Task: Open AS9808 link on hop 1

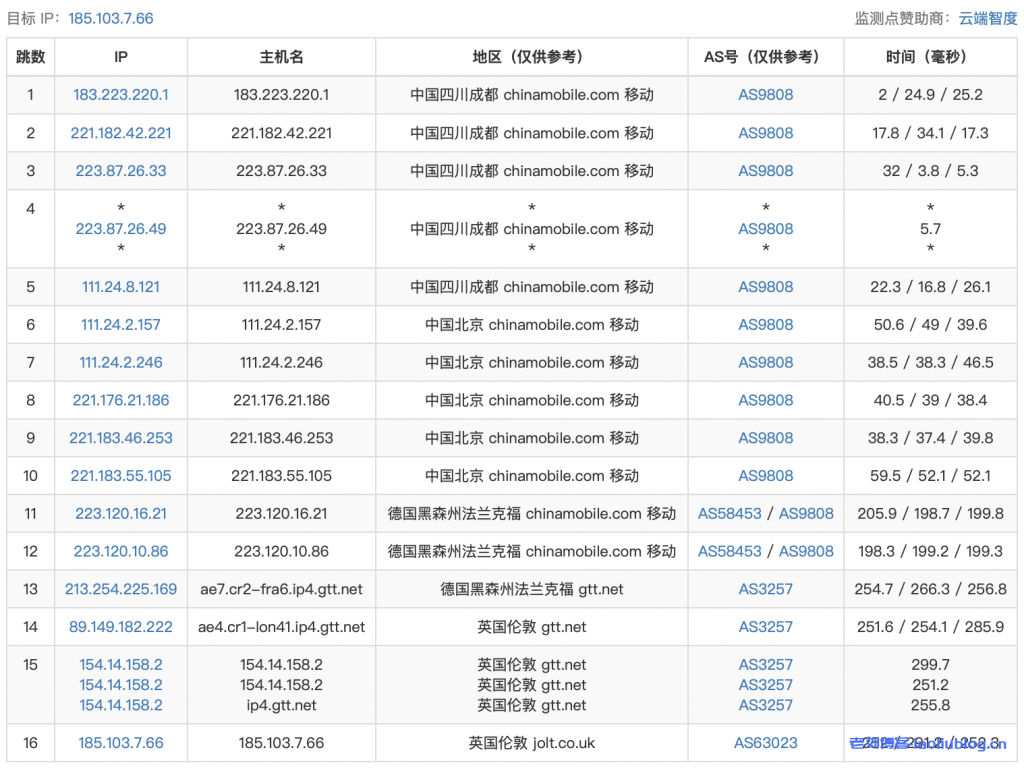Action: 765,95
